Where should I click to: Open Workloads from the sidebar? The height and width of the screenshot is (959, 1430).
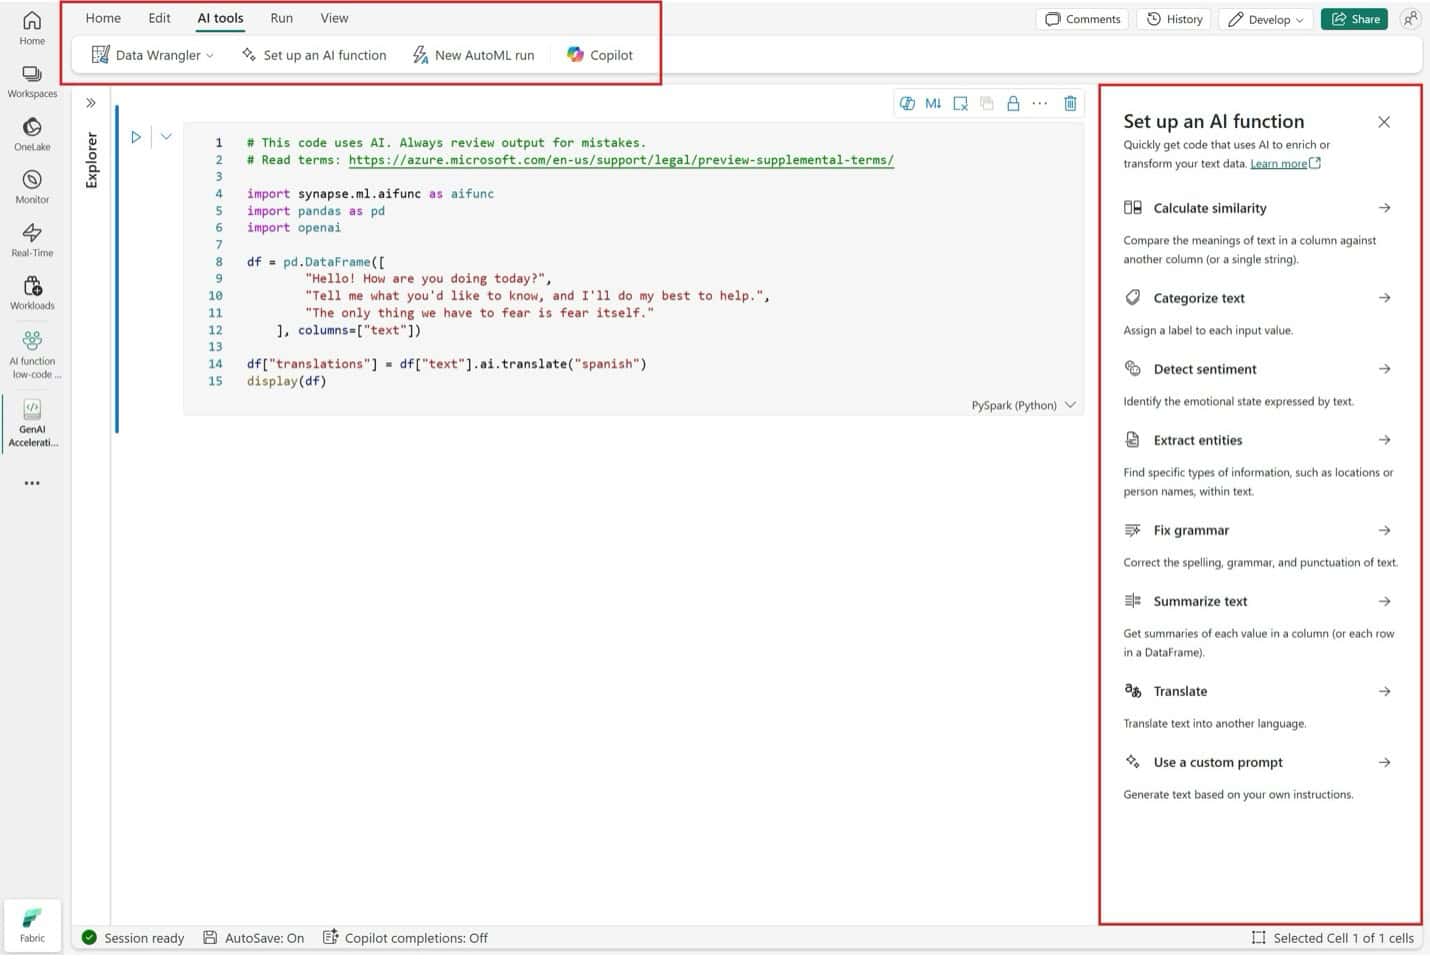click(32, 293)
